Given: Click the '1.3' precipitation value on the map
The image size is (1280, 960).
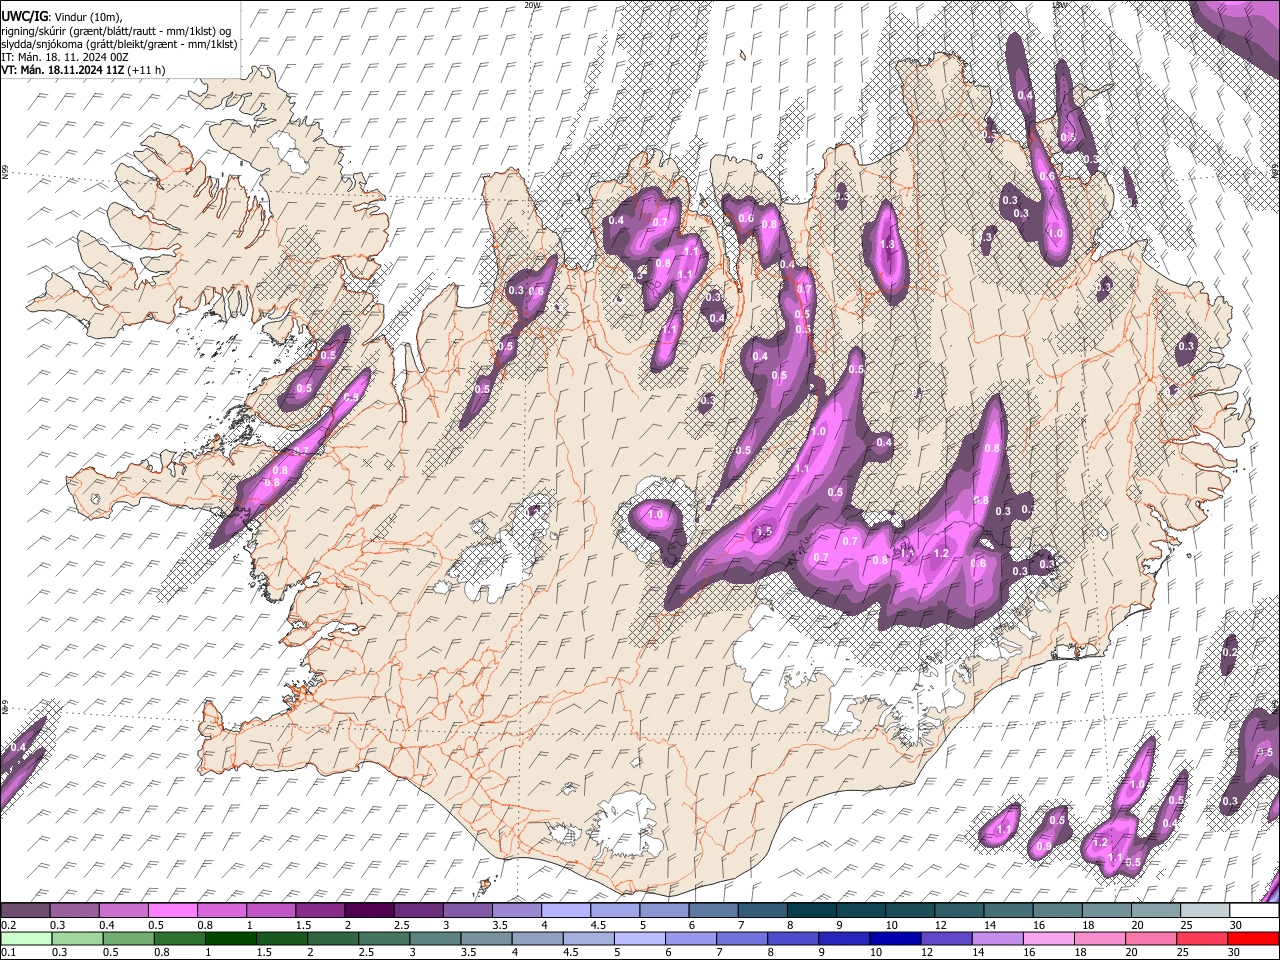Looking at the screenshot, I should pyautogui.click(x=886, y=245).
